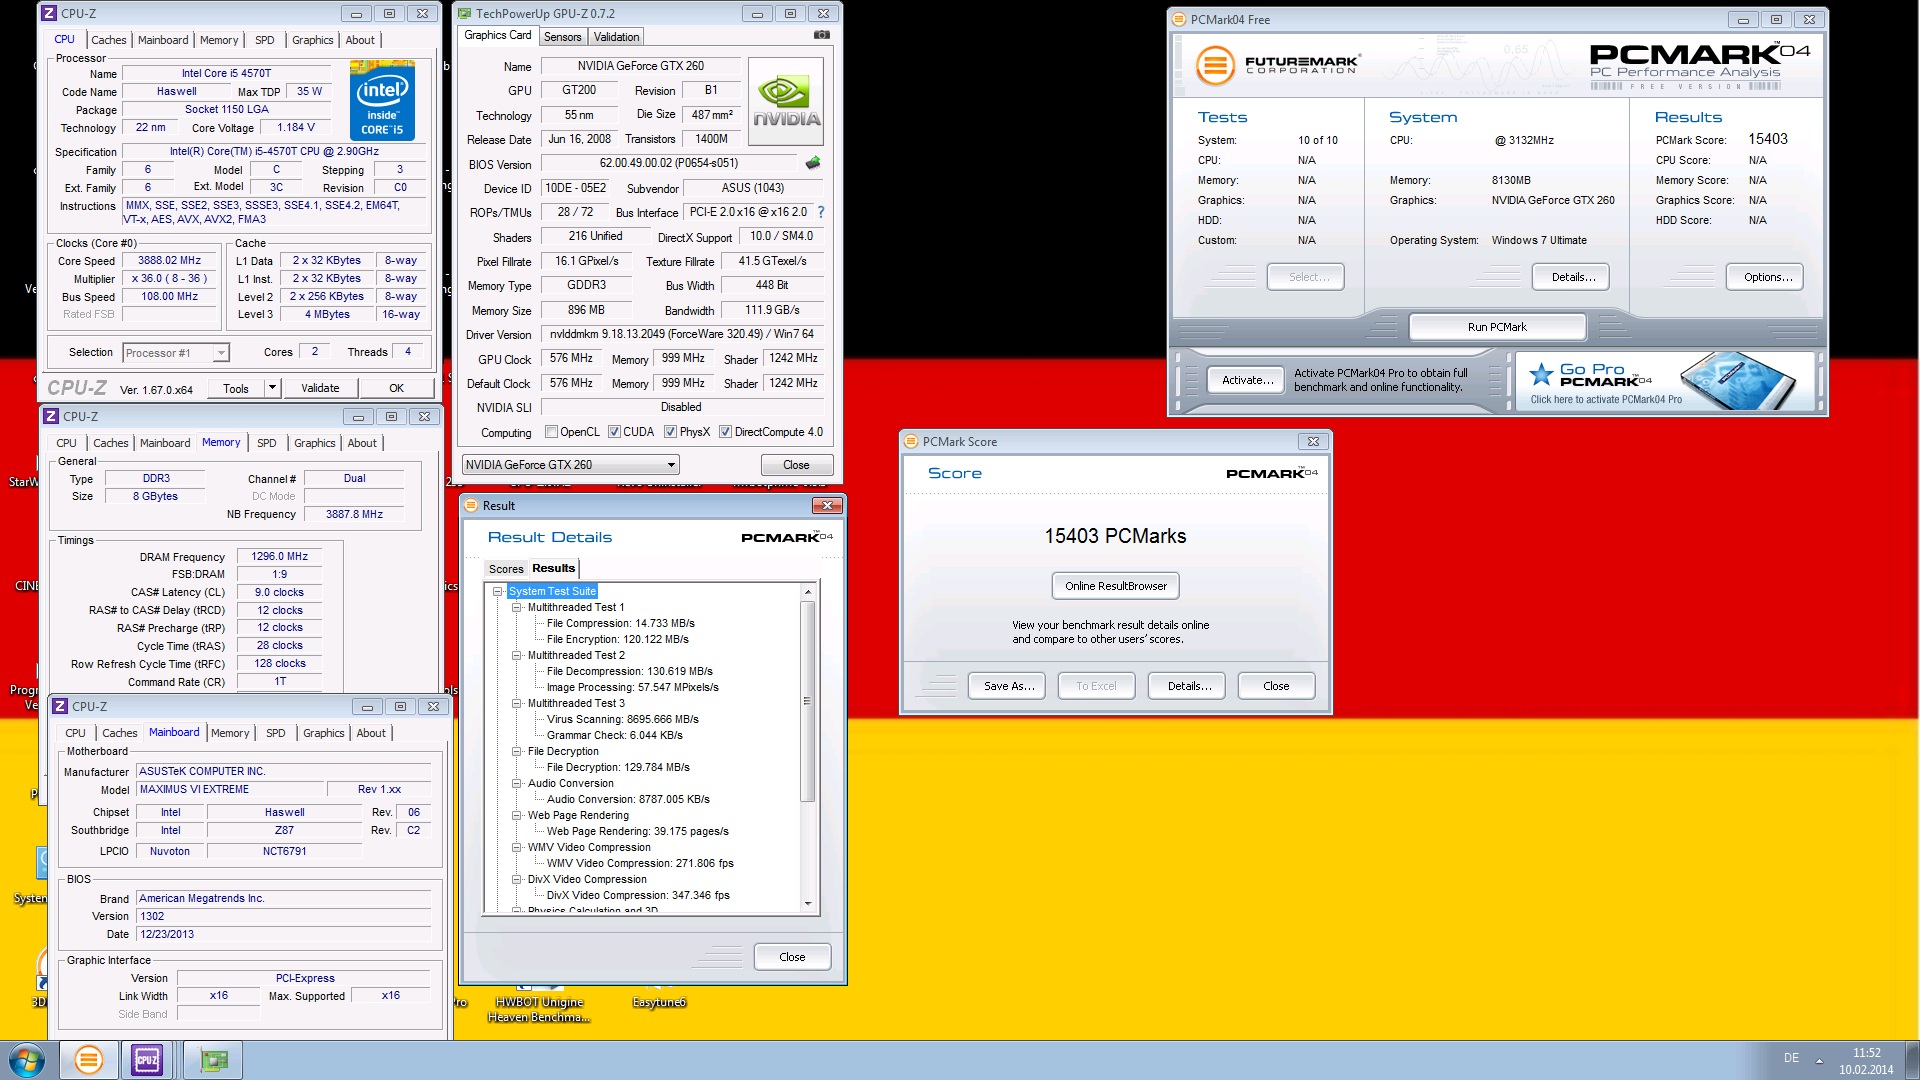The width and height of the screenshot is (1920, 1080).
Task: Click title bar icon of CPU-Z Memory window
Action: 51,416
